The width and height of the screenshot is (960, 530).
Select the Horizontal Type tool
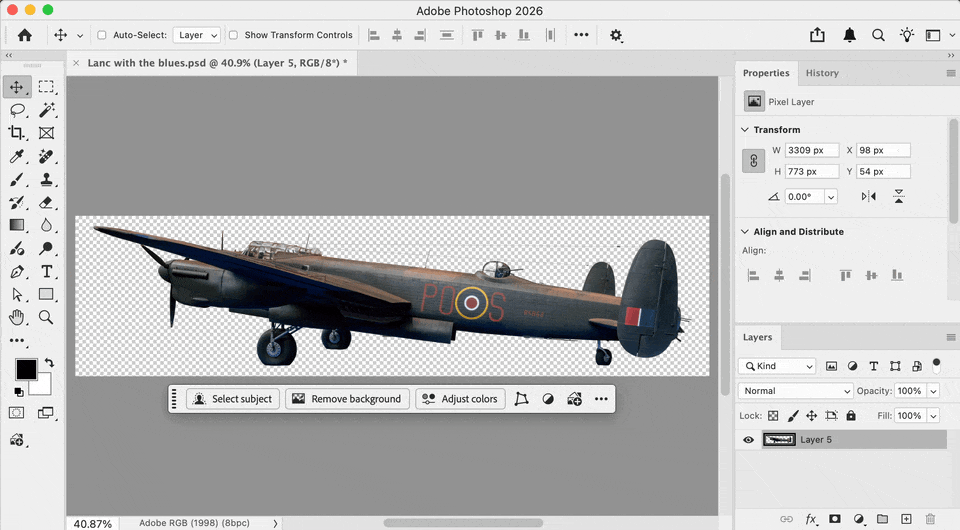(x=47, y=272)
